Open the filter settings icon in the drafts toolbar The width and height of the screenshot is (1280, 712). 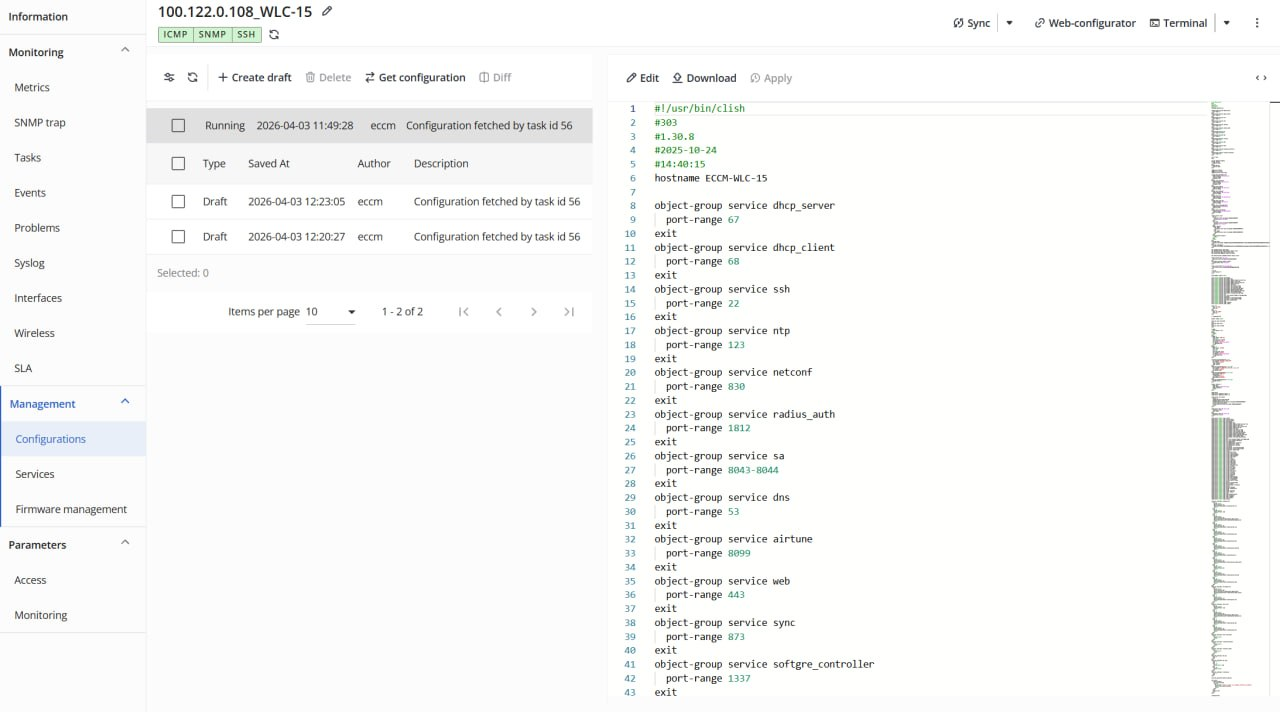point(169,77)
